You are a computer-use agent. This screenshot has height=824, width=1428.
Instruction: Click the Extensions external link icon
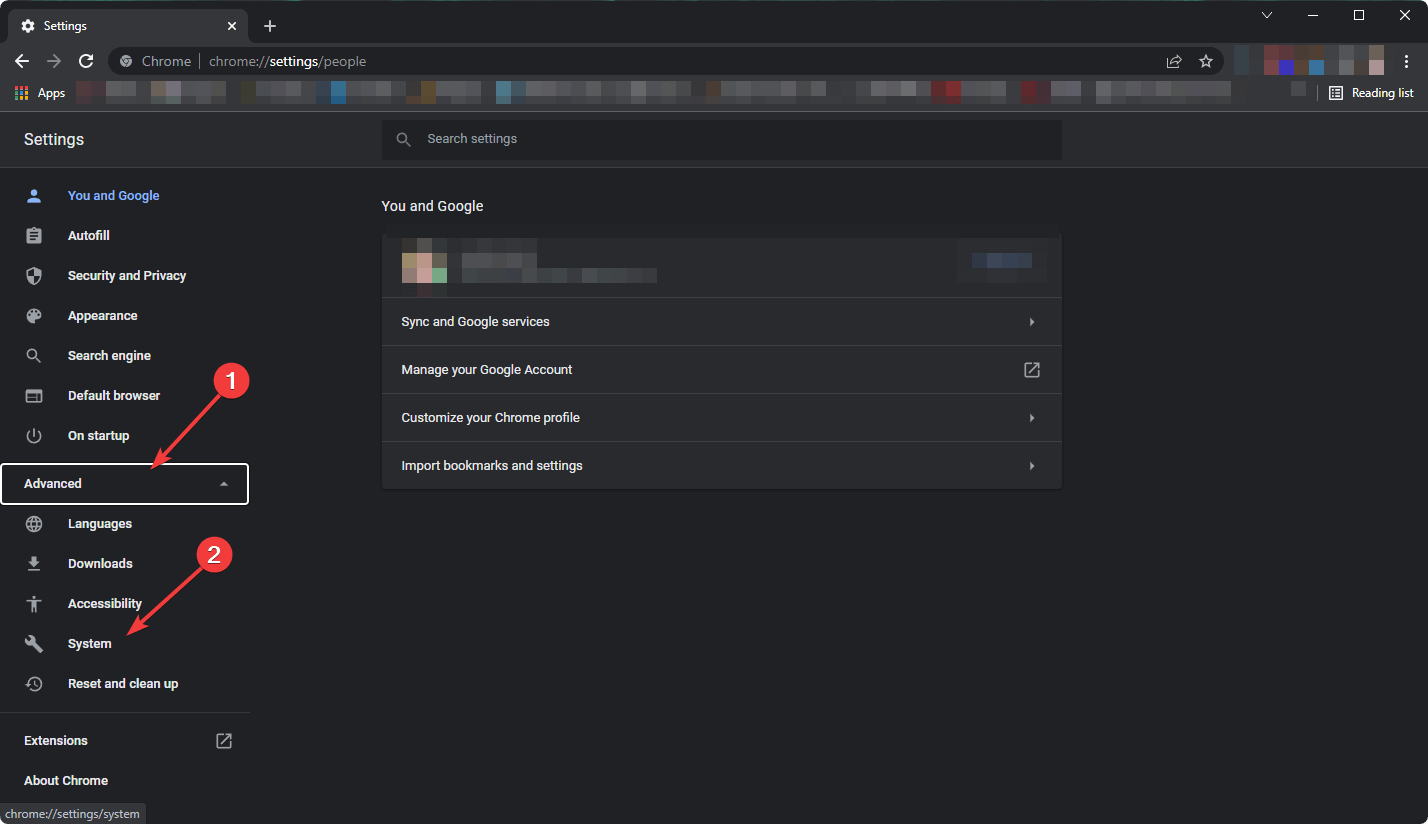pyautogui.click(x=224, y=741)
